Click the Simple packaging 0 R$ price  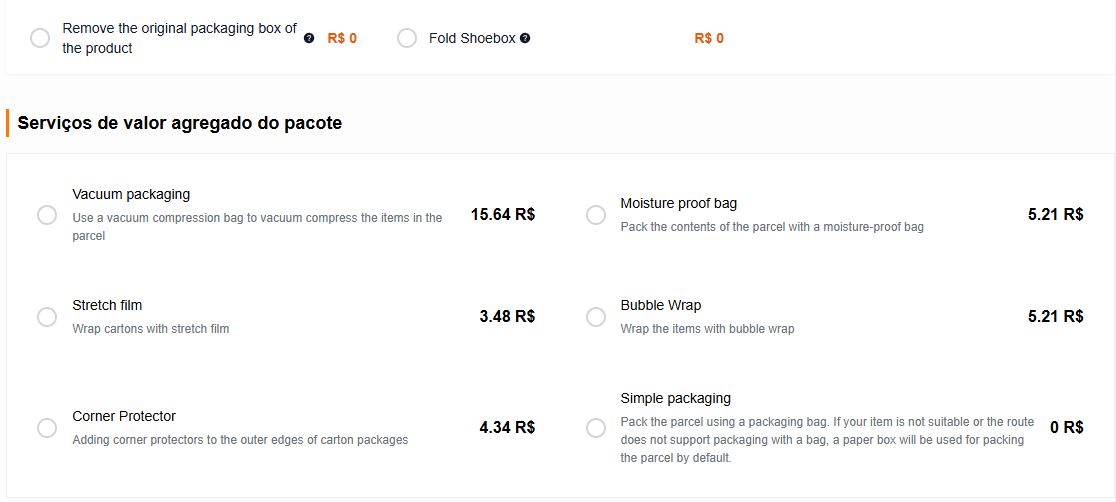coord(1066,427)
